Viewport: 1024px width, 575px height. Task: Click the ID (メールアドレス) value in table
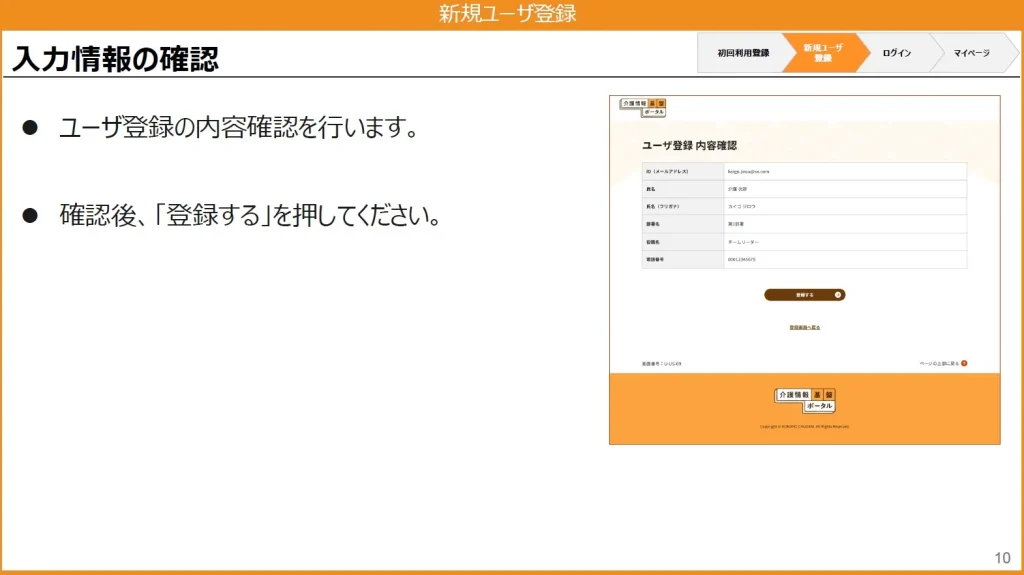click(748, 172)
